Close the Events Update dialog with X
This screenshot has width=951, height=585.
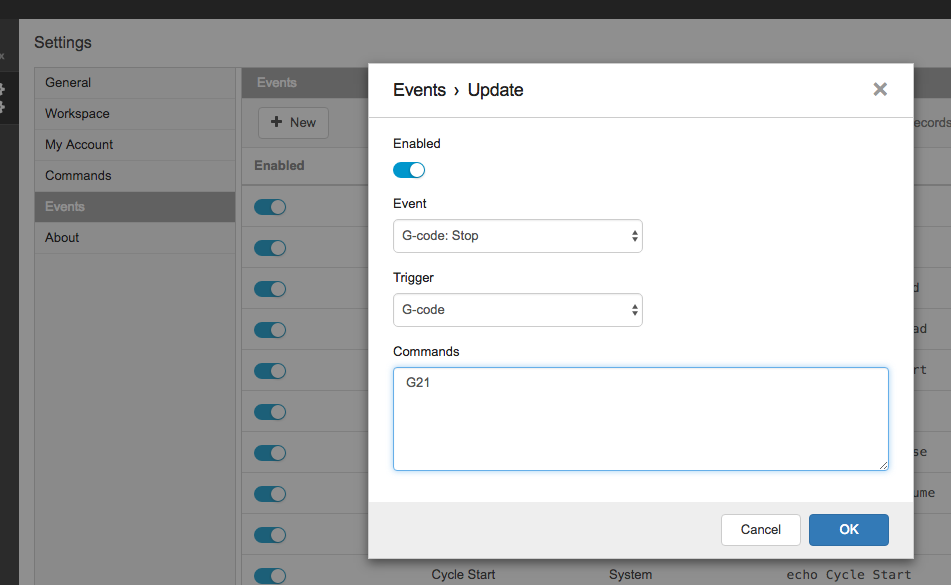coord(880,90)
